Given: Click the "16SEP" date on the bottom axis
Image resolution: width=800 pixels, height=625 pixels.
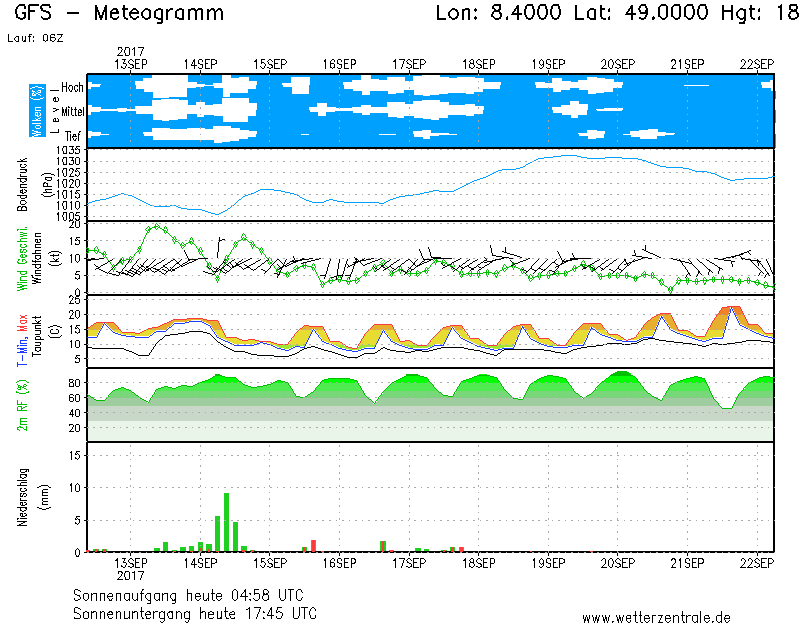Looking at the screenshot, I should tap(339, 563).
